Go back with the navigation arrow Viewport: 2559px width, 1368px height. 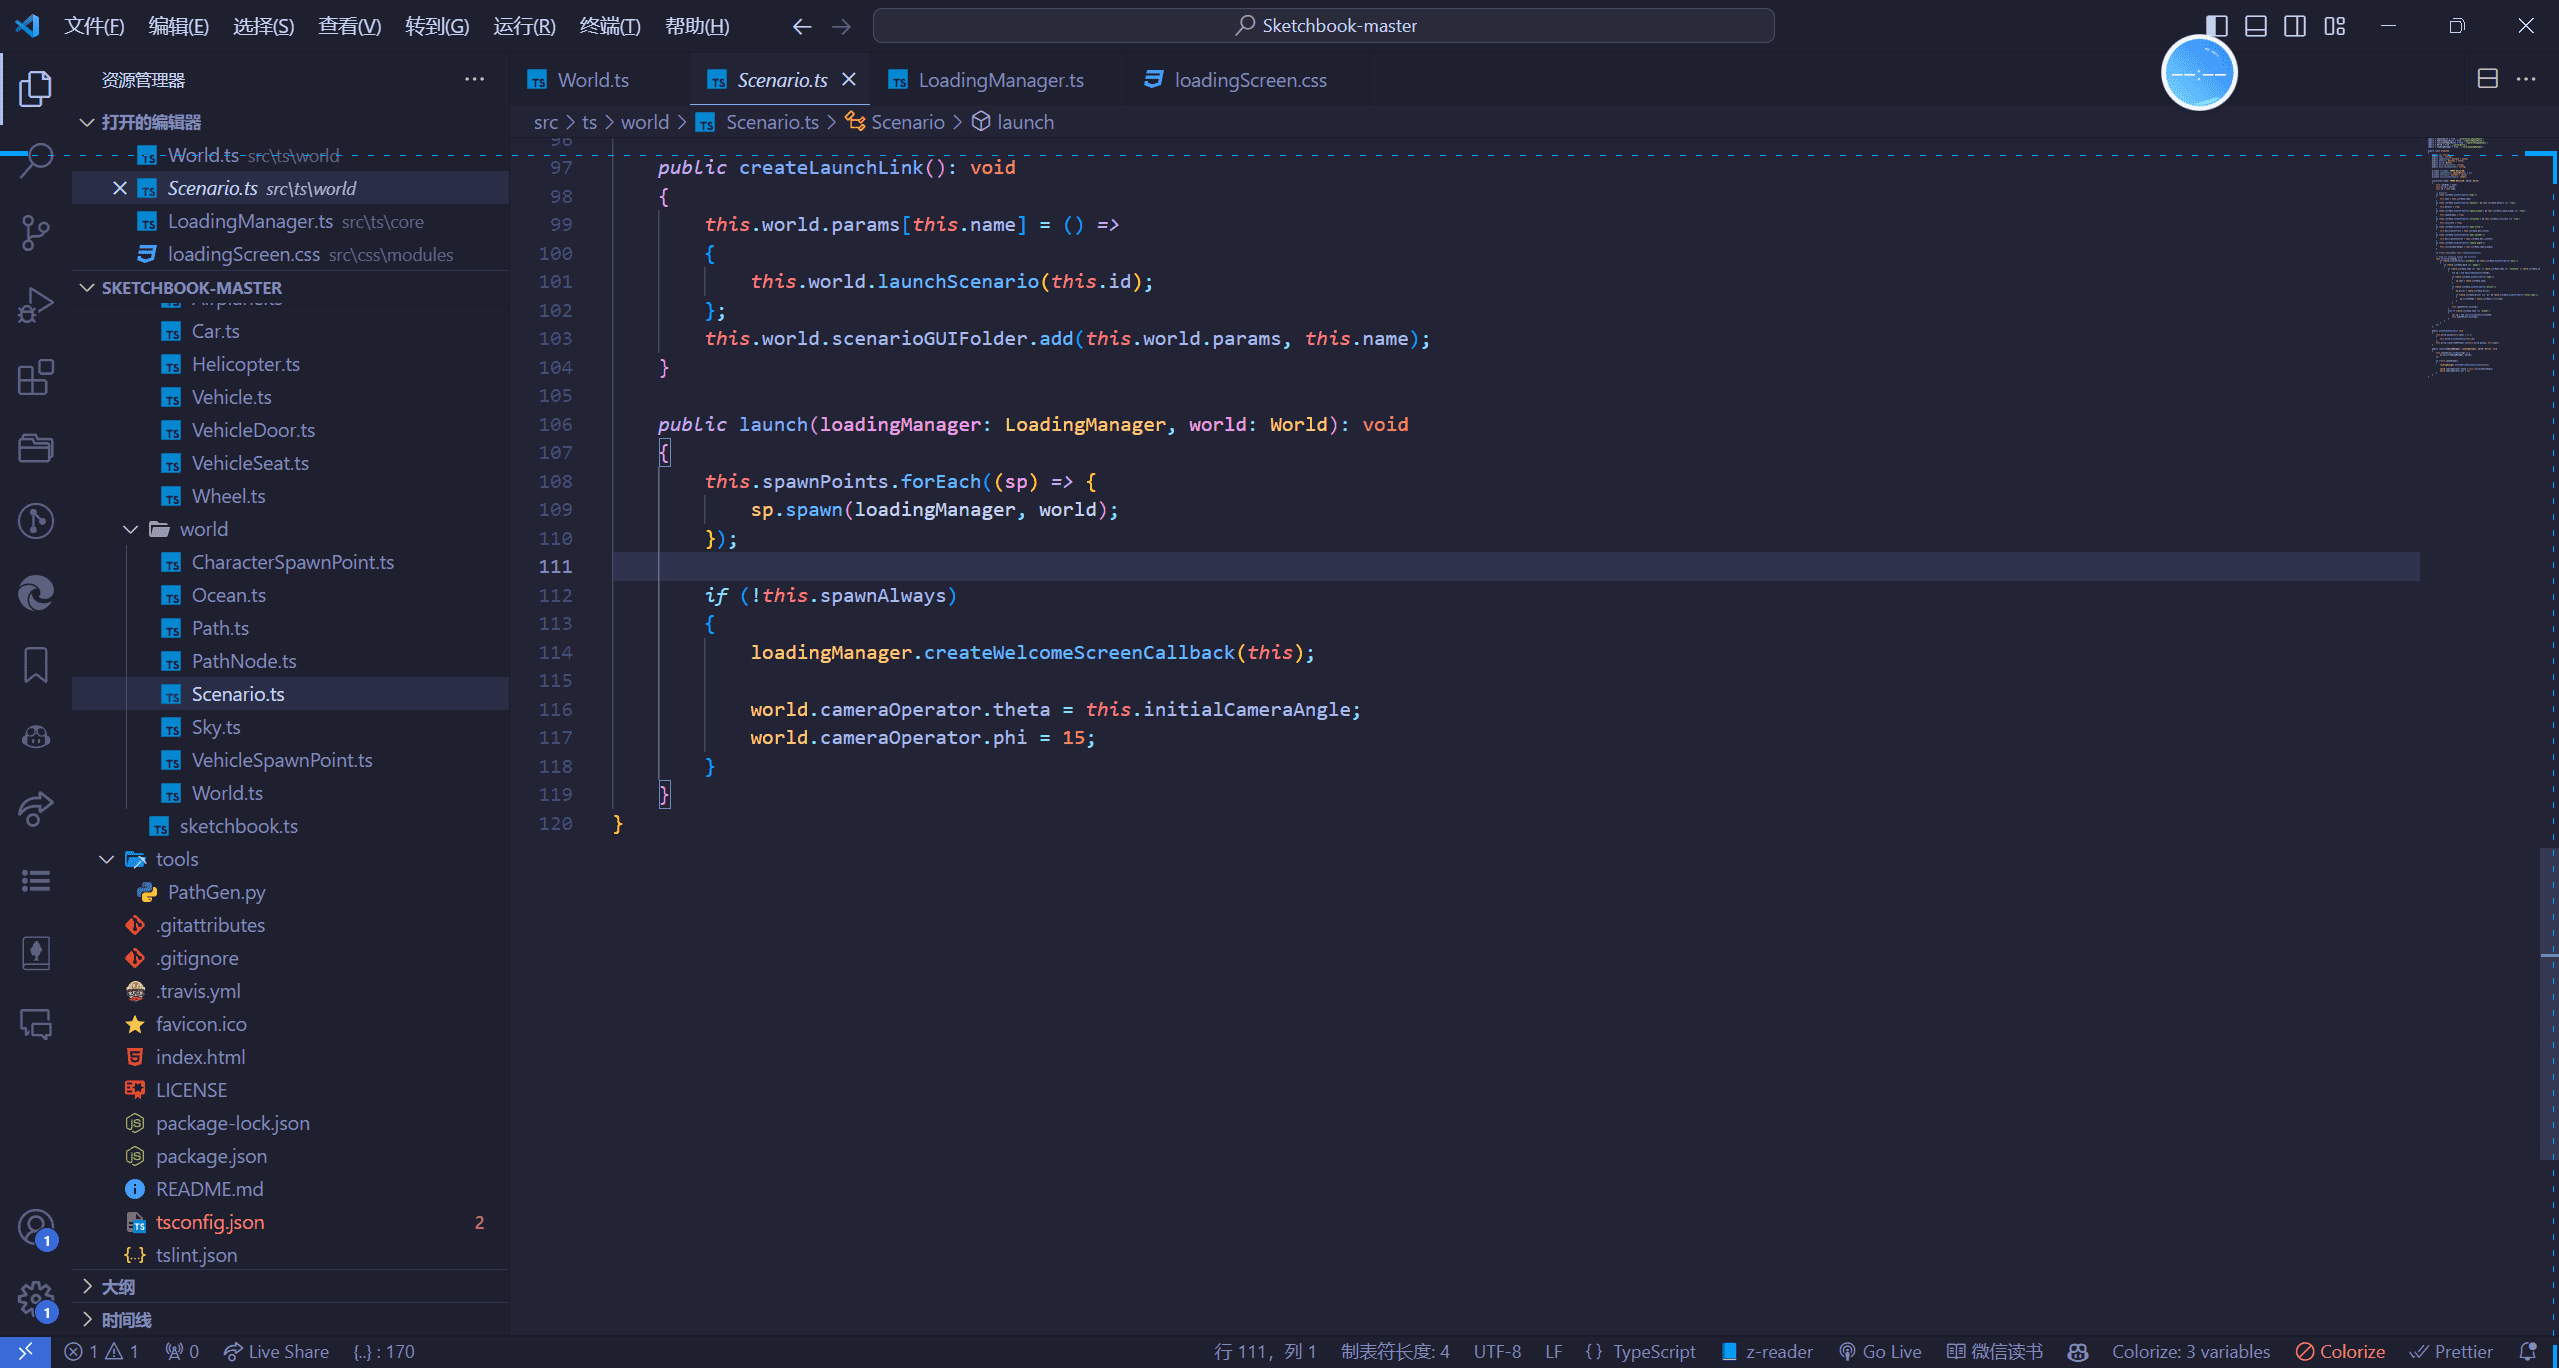tap(802, 26)
